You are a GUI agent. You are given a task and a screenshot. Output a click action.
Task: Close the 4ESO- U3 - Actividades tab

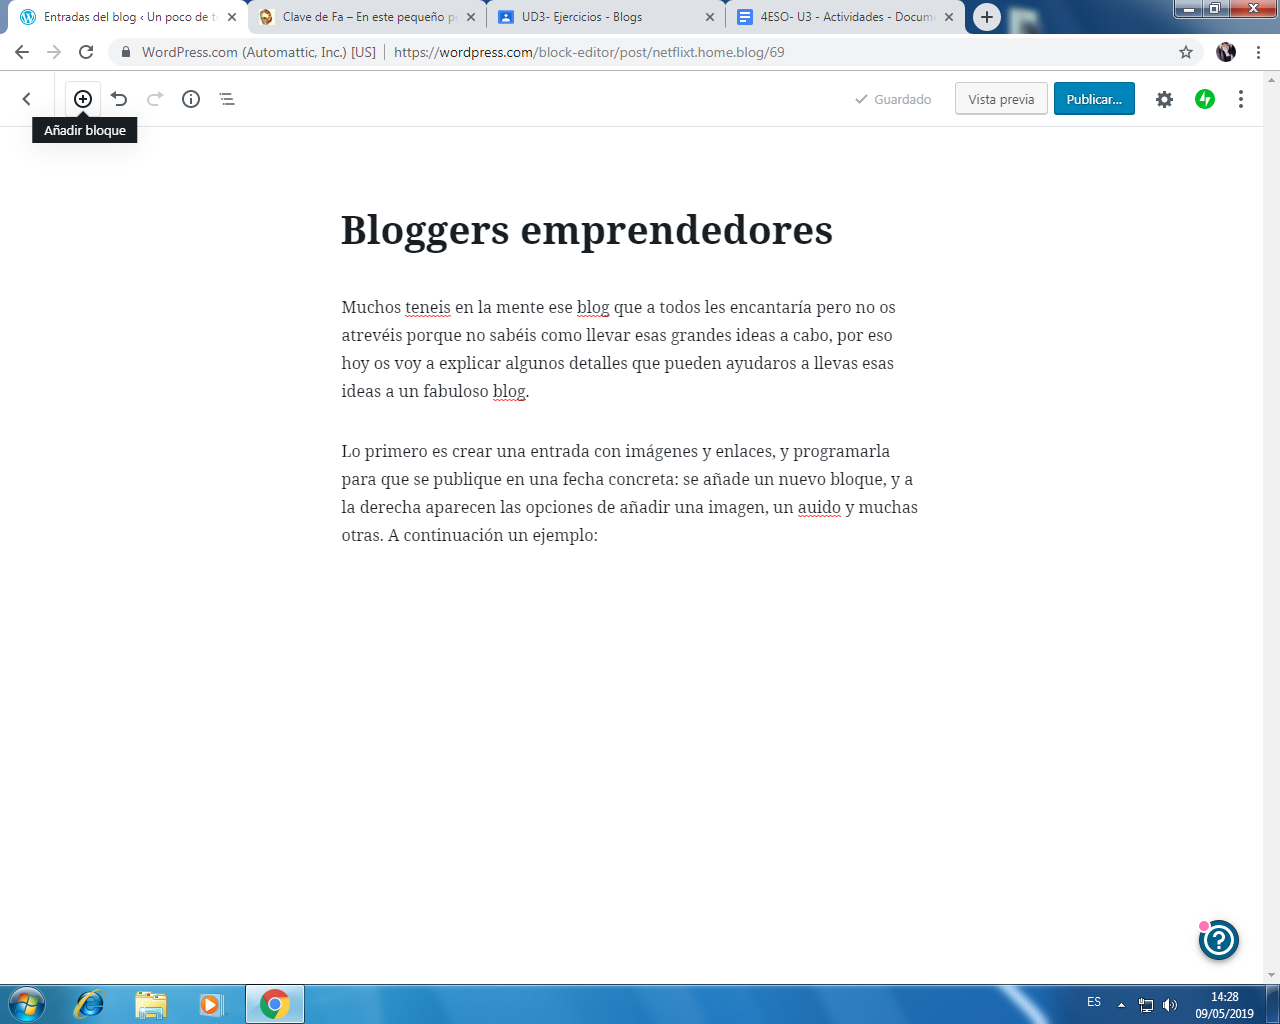949,17
